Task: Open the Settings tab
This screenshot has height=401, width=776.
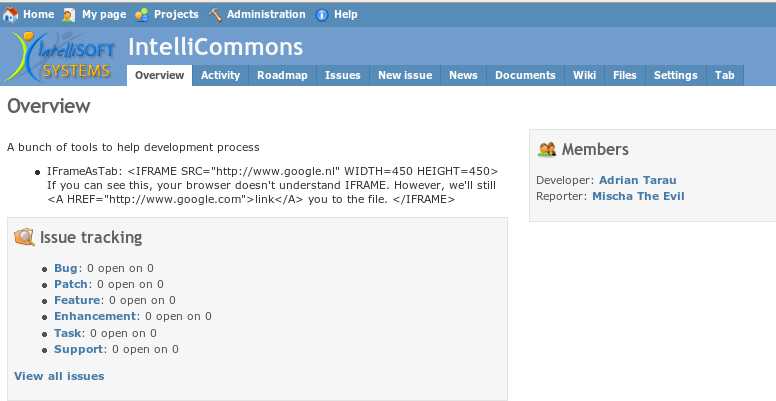Action: [x=676, y=75]
